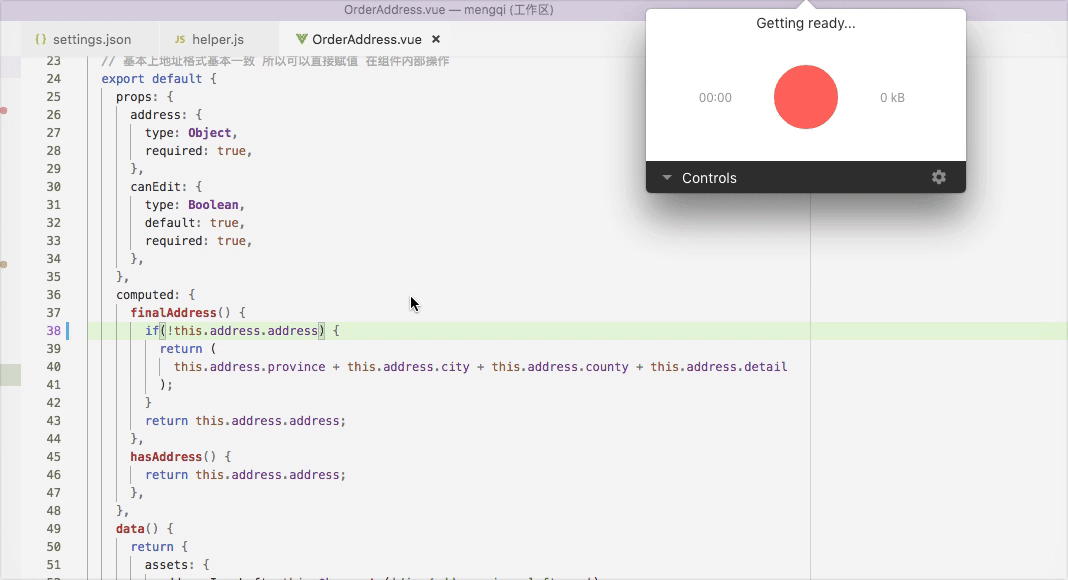The image size is (1068, 580).
Task: Click 'computed:' on line 36
Action: (x=148, y=295)
